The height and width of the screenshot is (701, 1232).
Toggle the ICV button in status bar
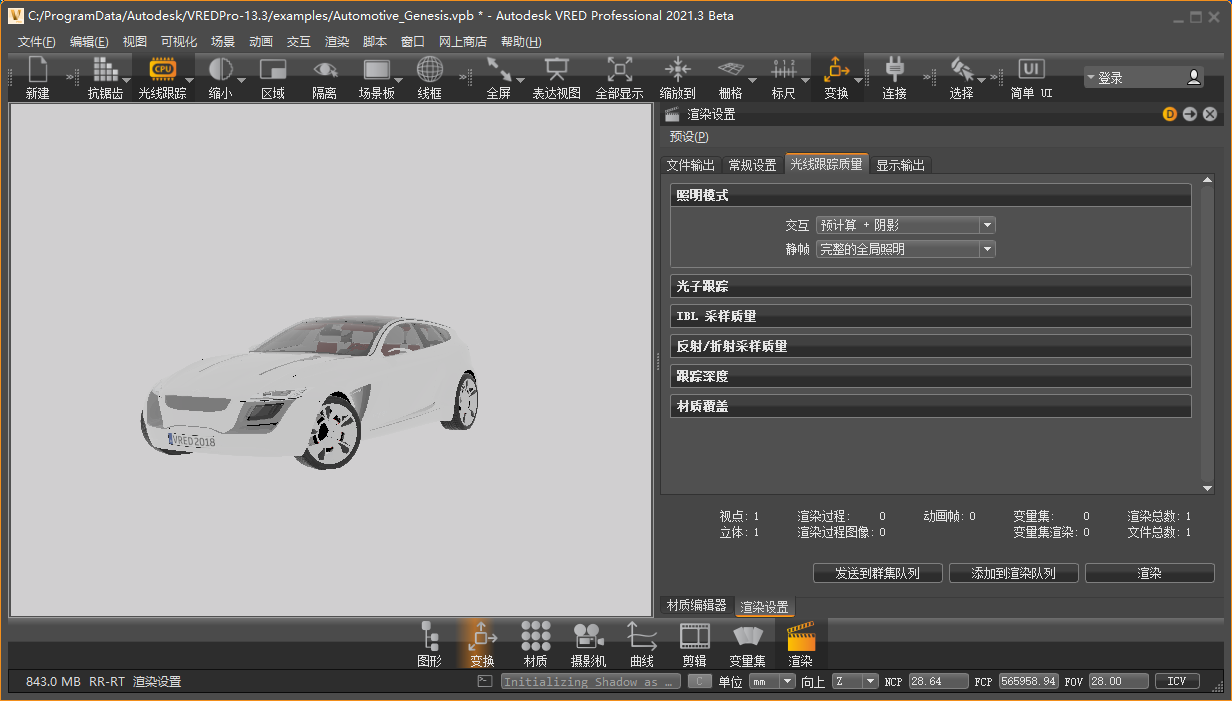(1177, 682)
